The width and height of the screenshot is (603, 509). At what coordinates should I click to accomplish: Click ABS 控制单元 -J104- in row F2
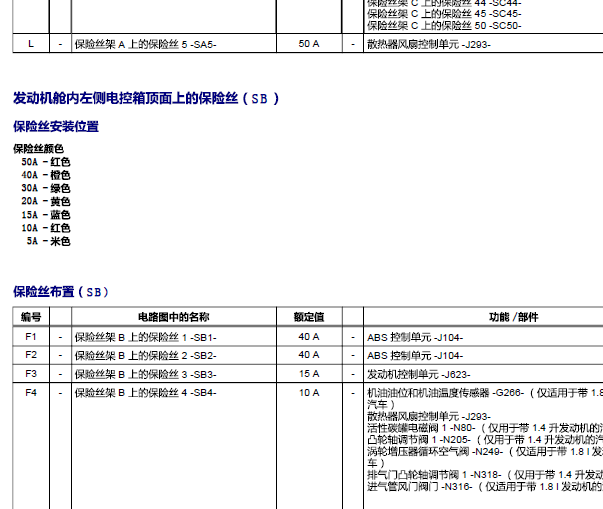(415, 356)
